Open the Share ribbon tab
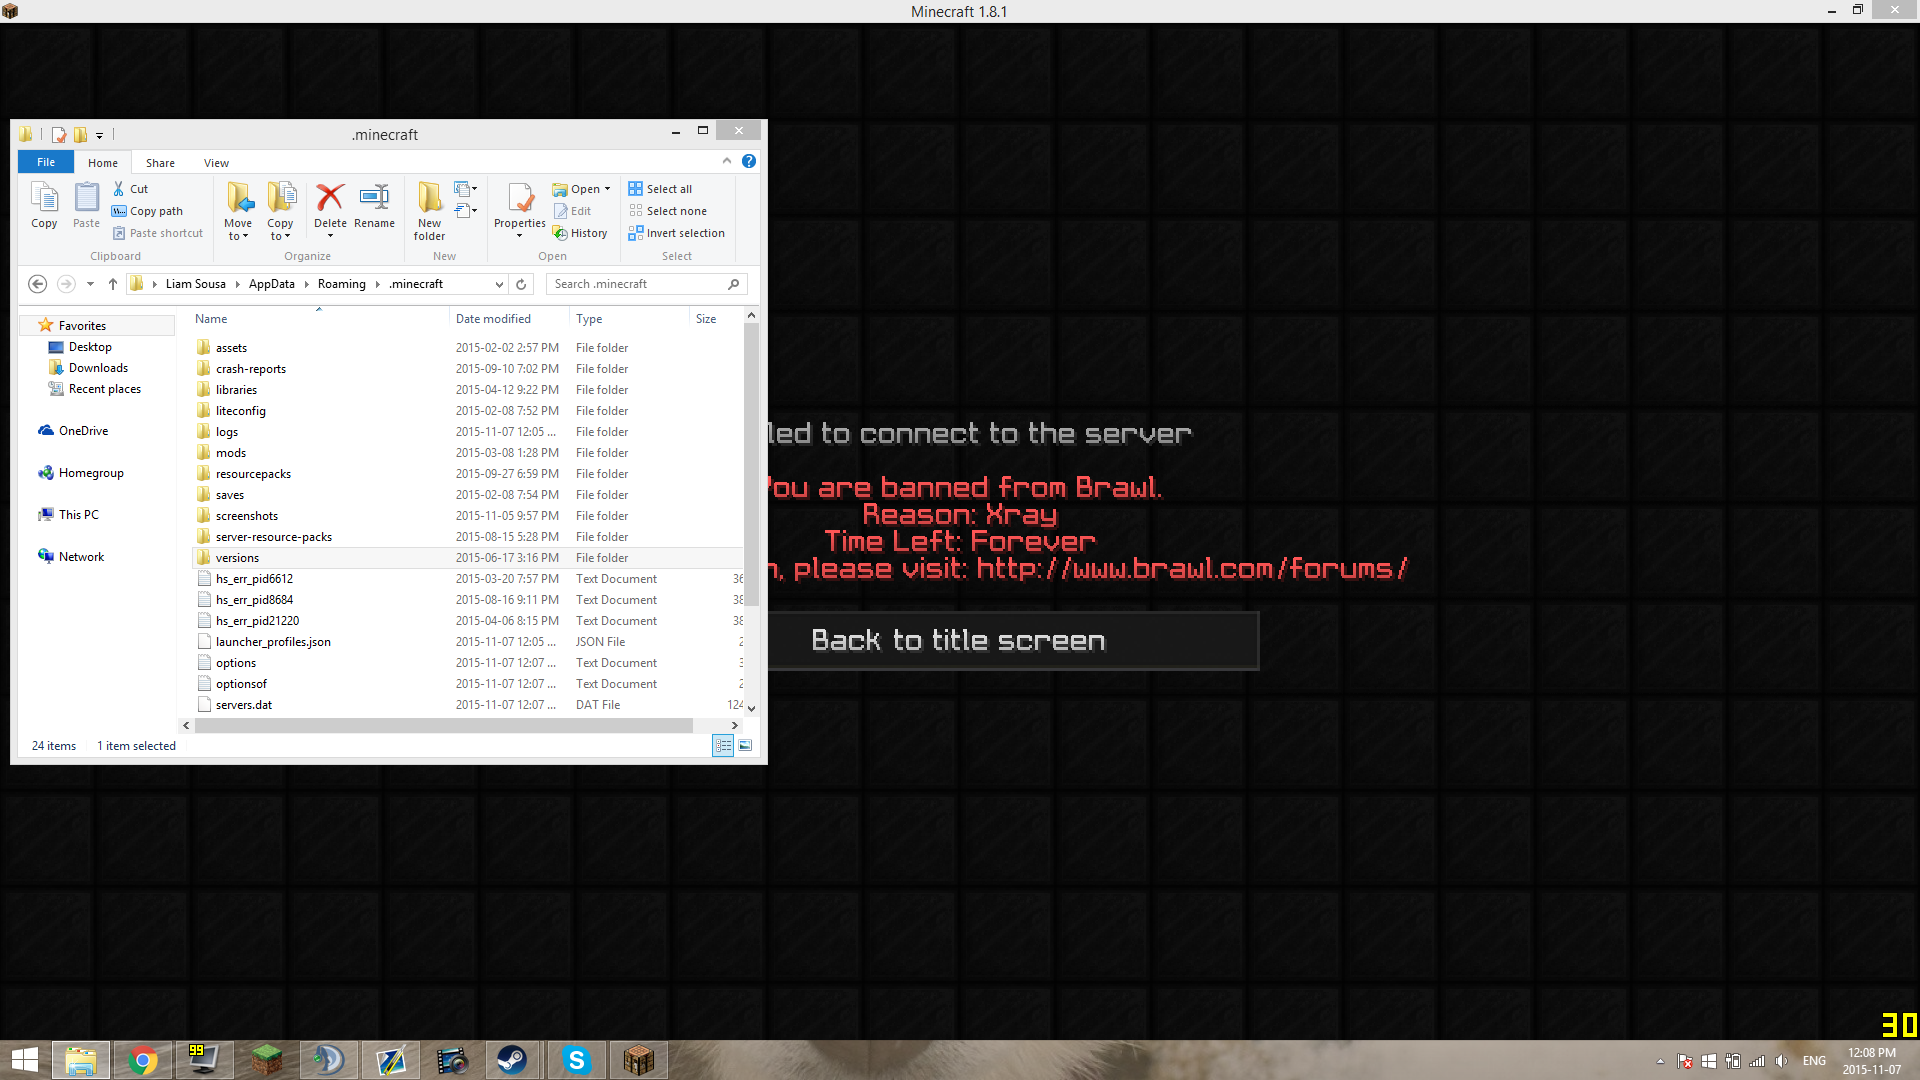The height and width of the screenshot is (1080, 1920). pos(160,163)
